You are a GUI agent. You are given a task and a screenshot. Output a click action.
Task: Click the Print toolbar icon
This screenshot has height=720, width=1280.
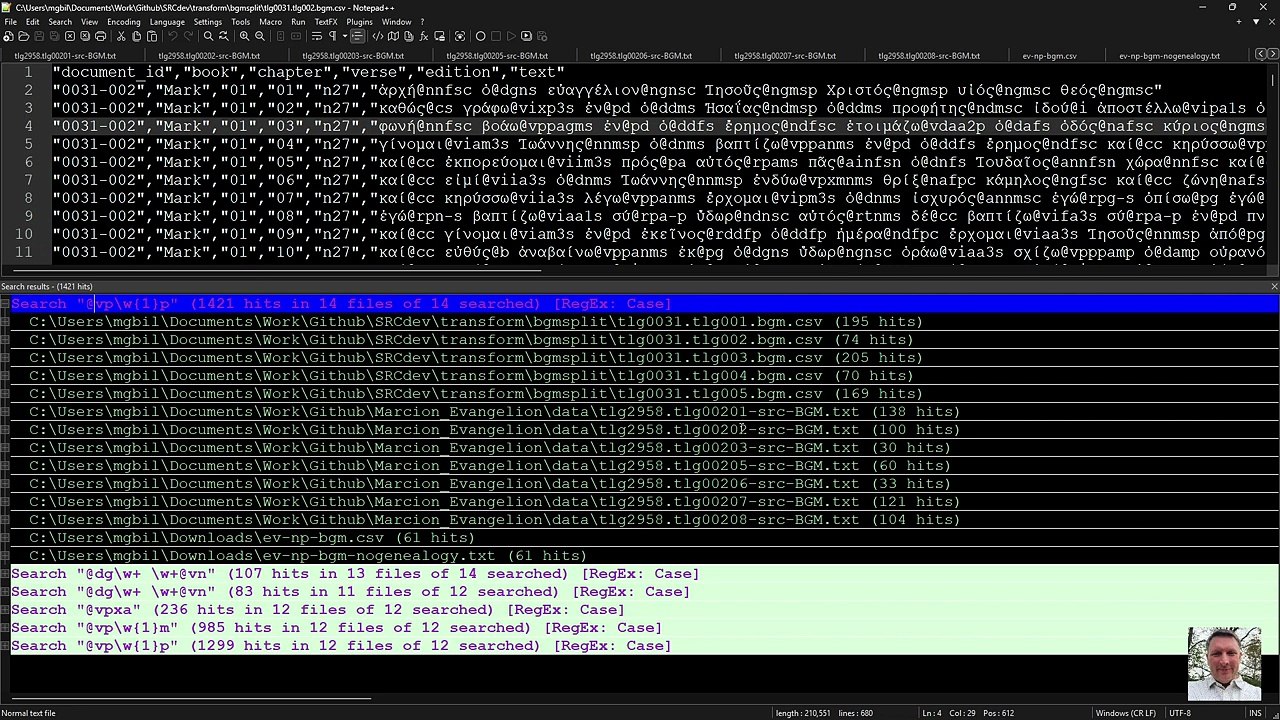point(100,36)
